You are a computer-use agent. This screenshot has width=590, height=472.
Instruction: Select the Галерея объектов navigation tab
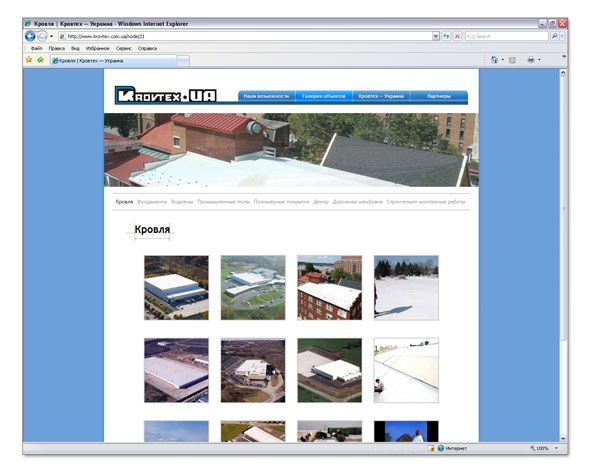324,96
